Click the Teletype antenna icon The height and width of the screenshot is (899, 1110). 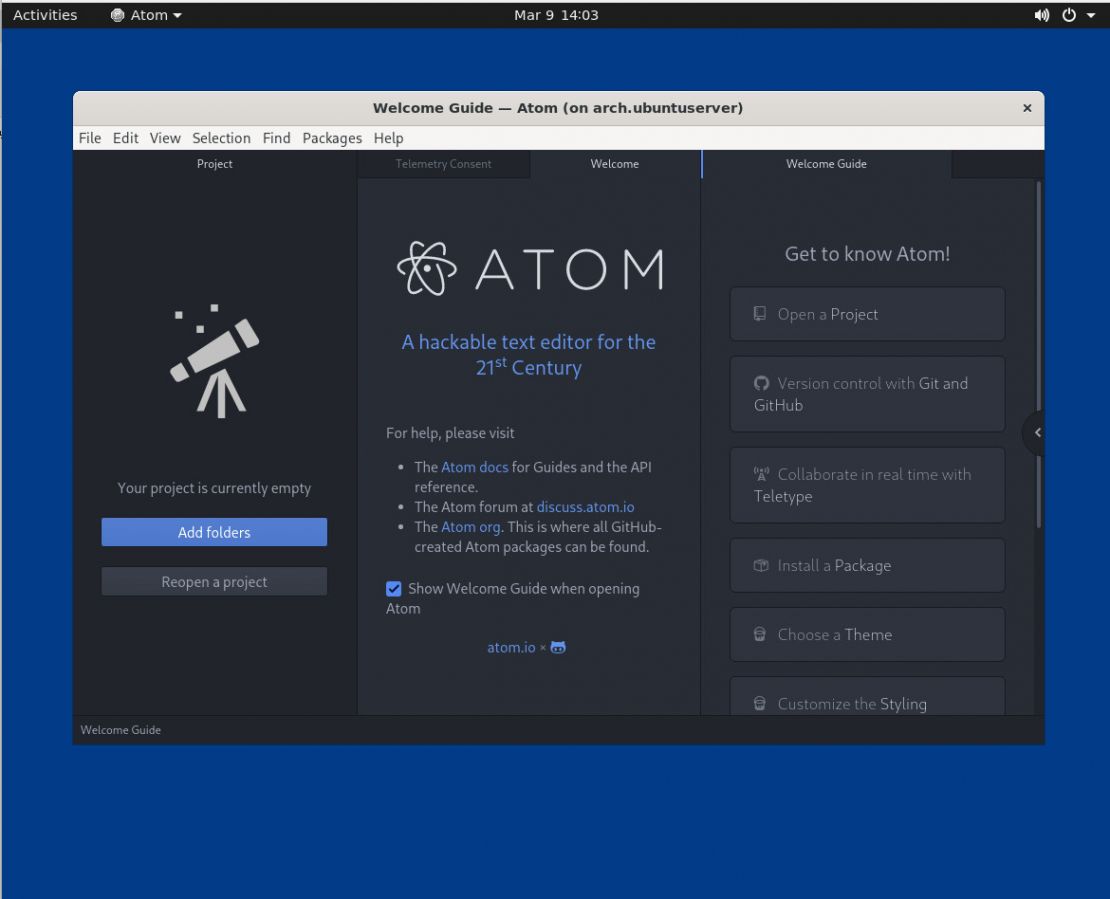761,474
